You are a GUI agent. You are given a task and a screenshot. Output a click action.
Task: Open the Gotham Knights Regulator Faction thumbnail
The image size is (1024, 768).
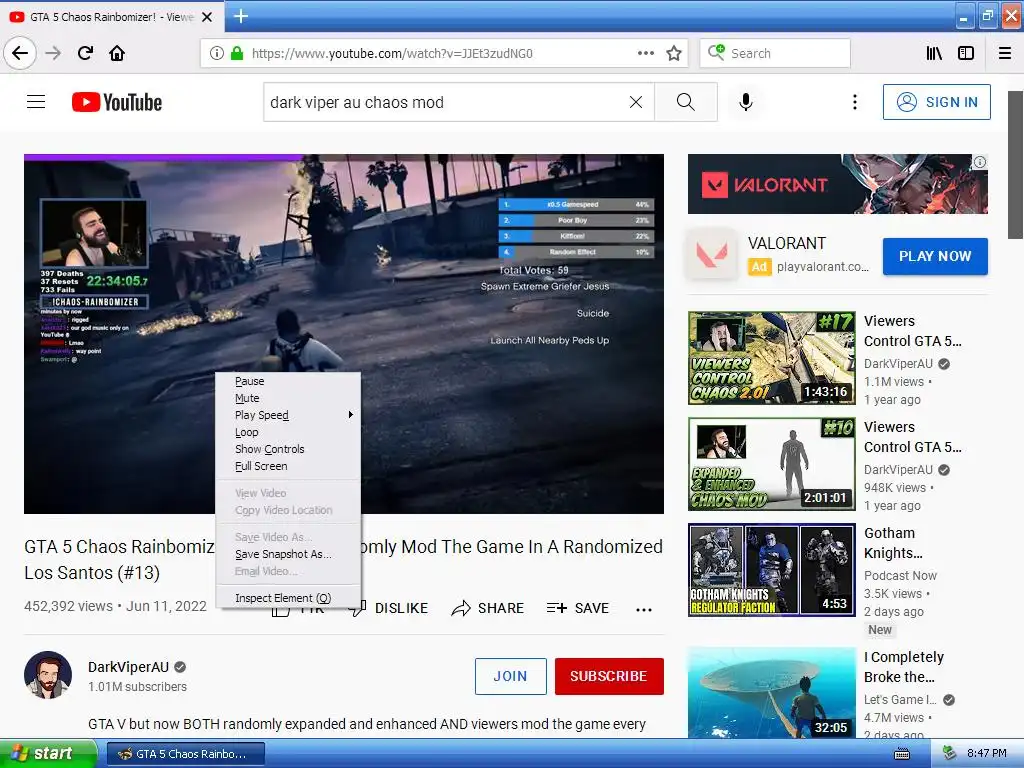(771, 569)
